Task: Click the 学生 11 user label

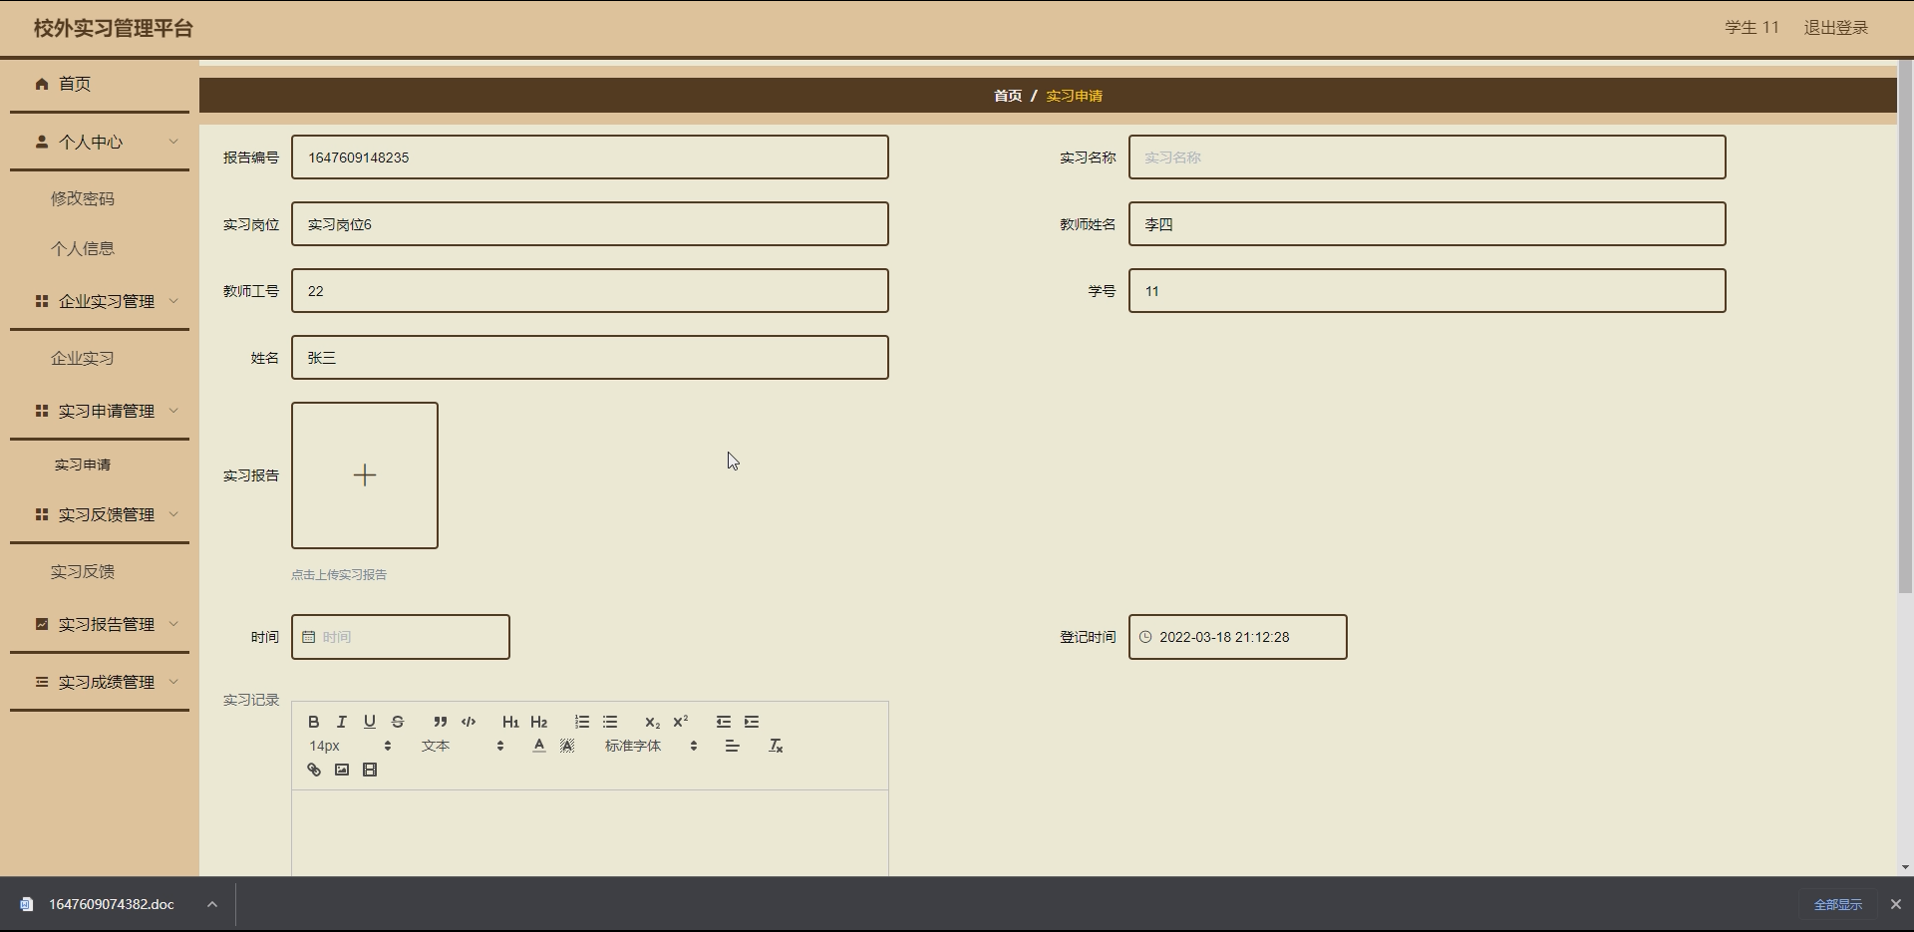Action: [1752, 28]
